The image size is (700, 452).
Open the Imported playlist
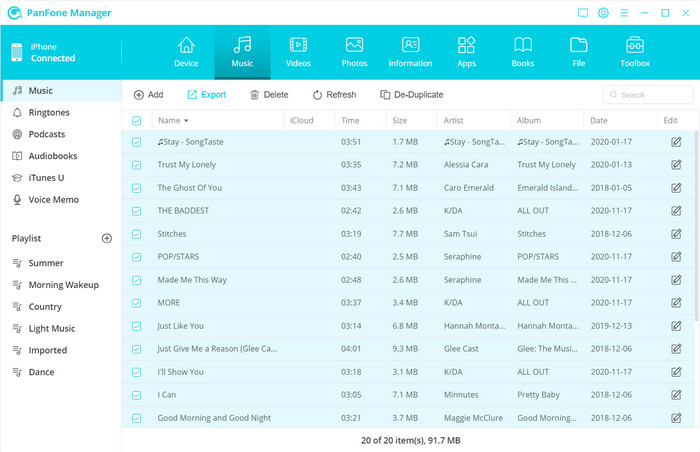(61, 350)
